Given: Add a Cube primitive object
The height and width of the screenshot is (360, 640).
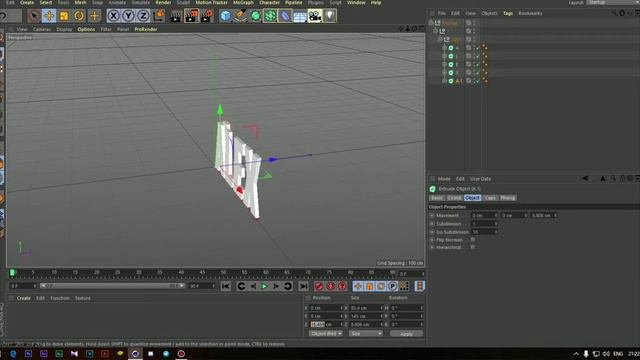Looking at the screenshot, I should [x=225, y=16].
